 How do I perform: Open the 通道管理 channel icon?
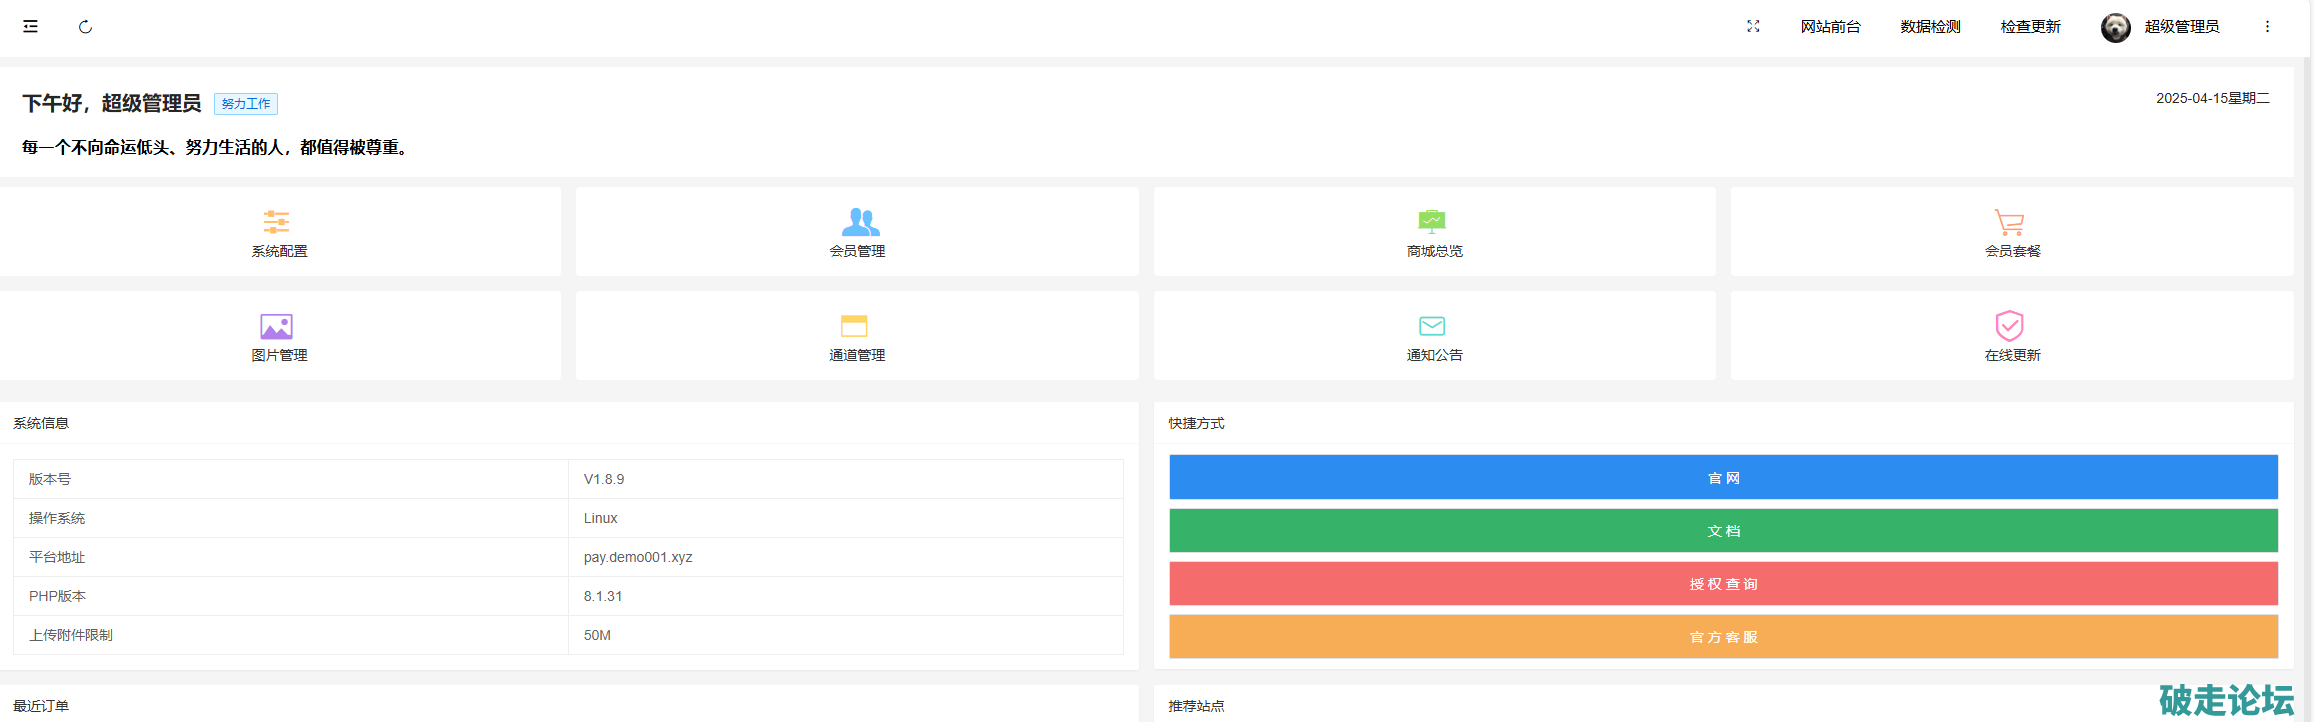pos(854,326)
